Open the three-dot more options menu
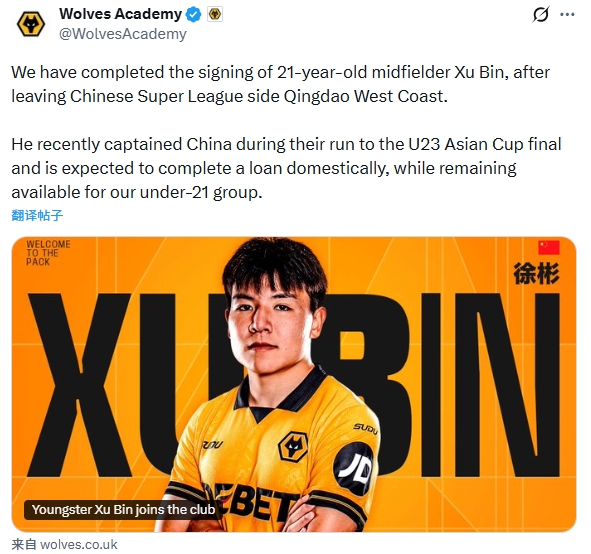 567,15
